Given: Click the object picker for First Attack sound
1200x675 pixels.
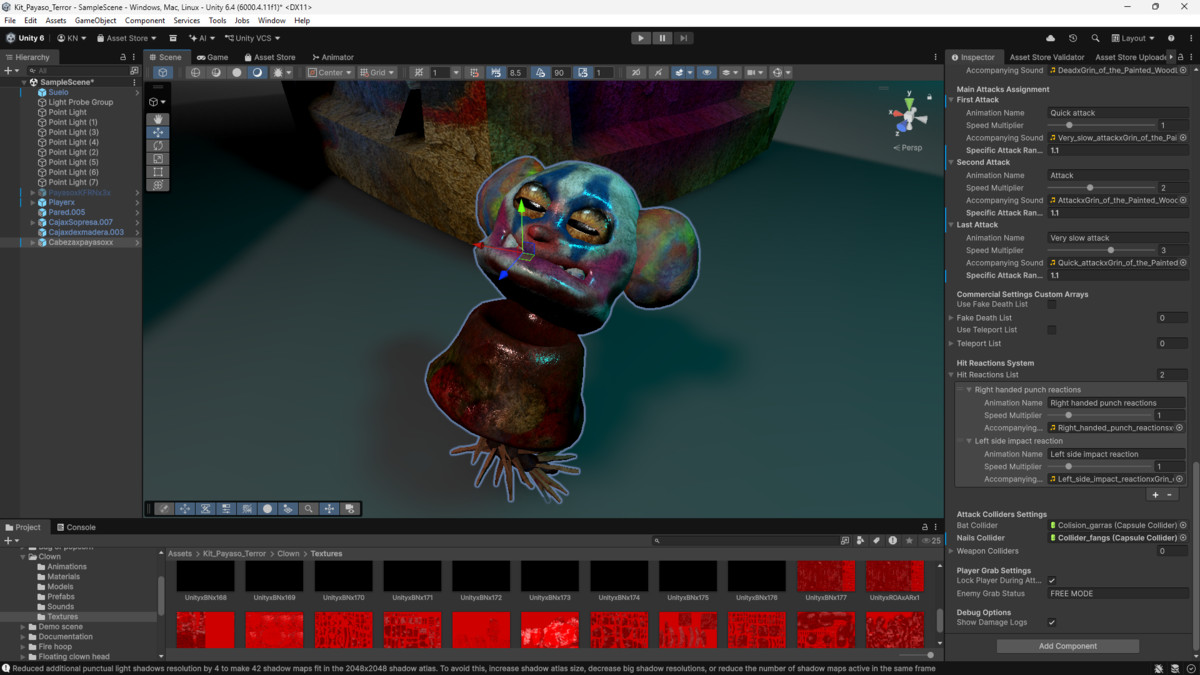Looking at the screenshot, I should click(x=1183, y=138).
